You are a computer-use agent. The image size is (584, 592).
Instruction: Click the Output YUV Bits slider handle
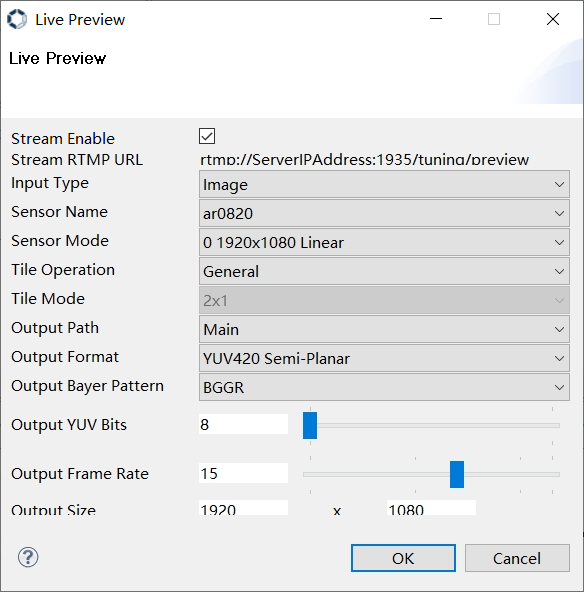tap(310, 426)
